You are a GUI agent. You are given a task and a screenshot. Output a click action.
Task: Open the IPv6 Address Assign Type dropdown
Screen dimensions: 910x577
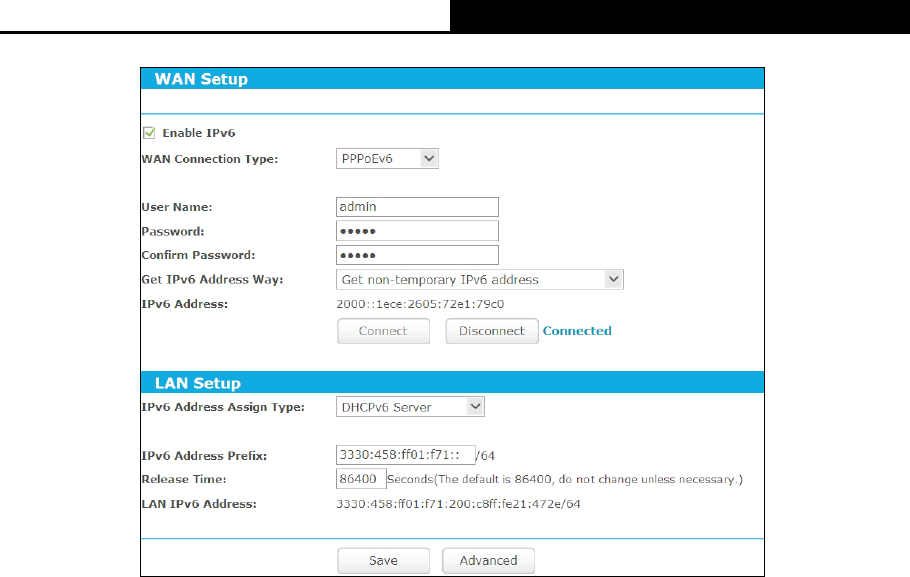(x=410, y=407)
